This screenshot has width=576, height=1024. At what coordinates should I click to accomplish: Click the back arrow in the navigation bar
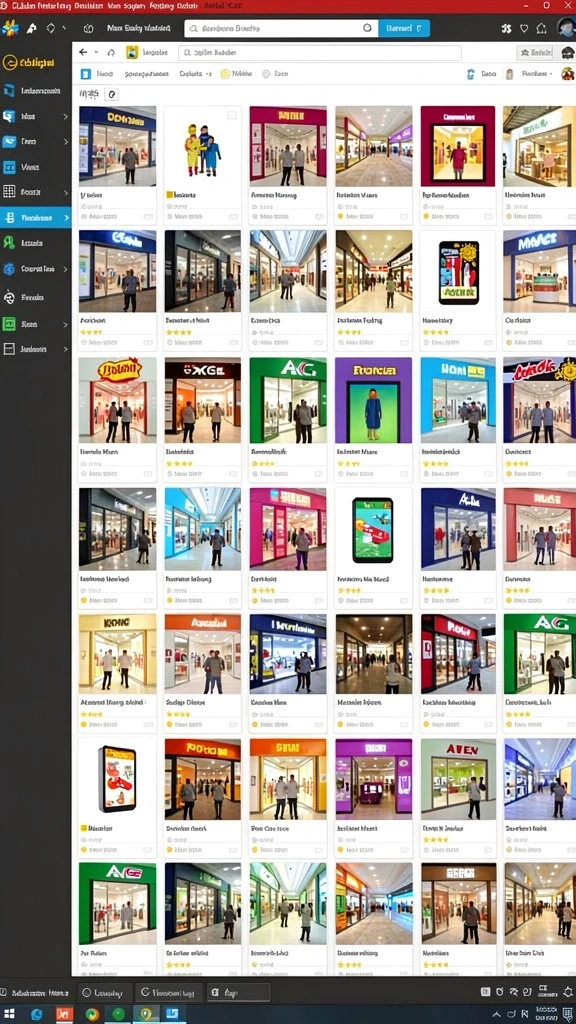tap(83, 52)
